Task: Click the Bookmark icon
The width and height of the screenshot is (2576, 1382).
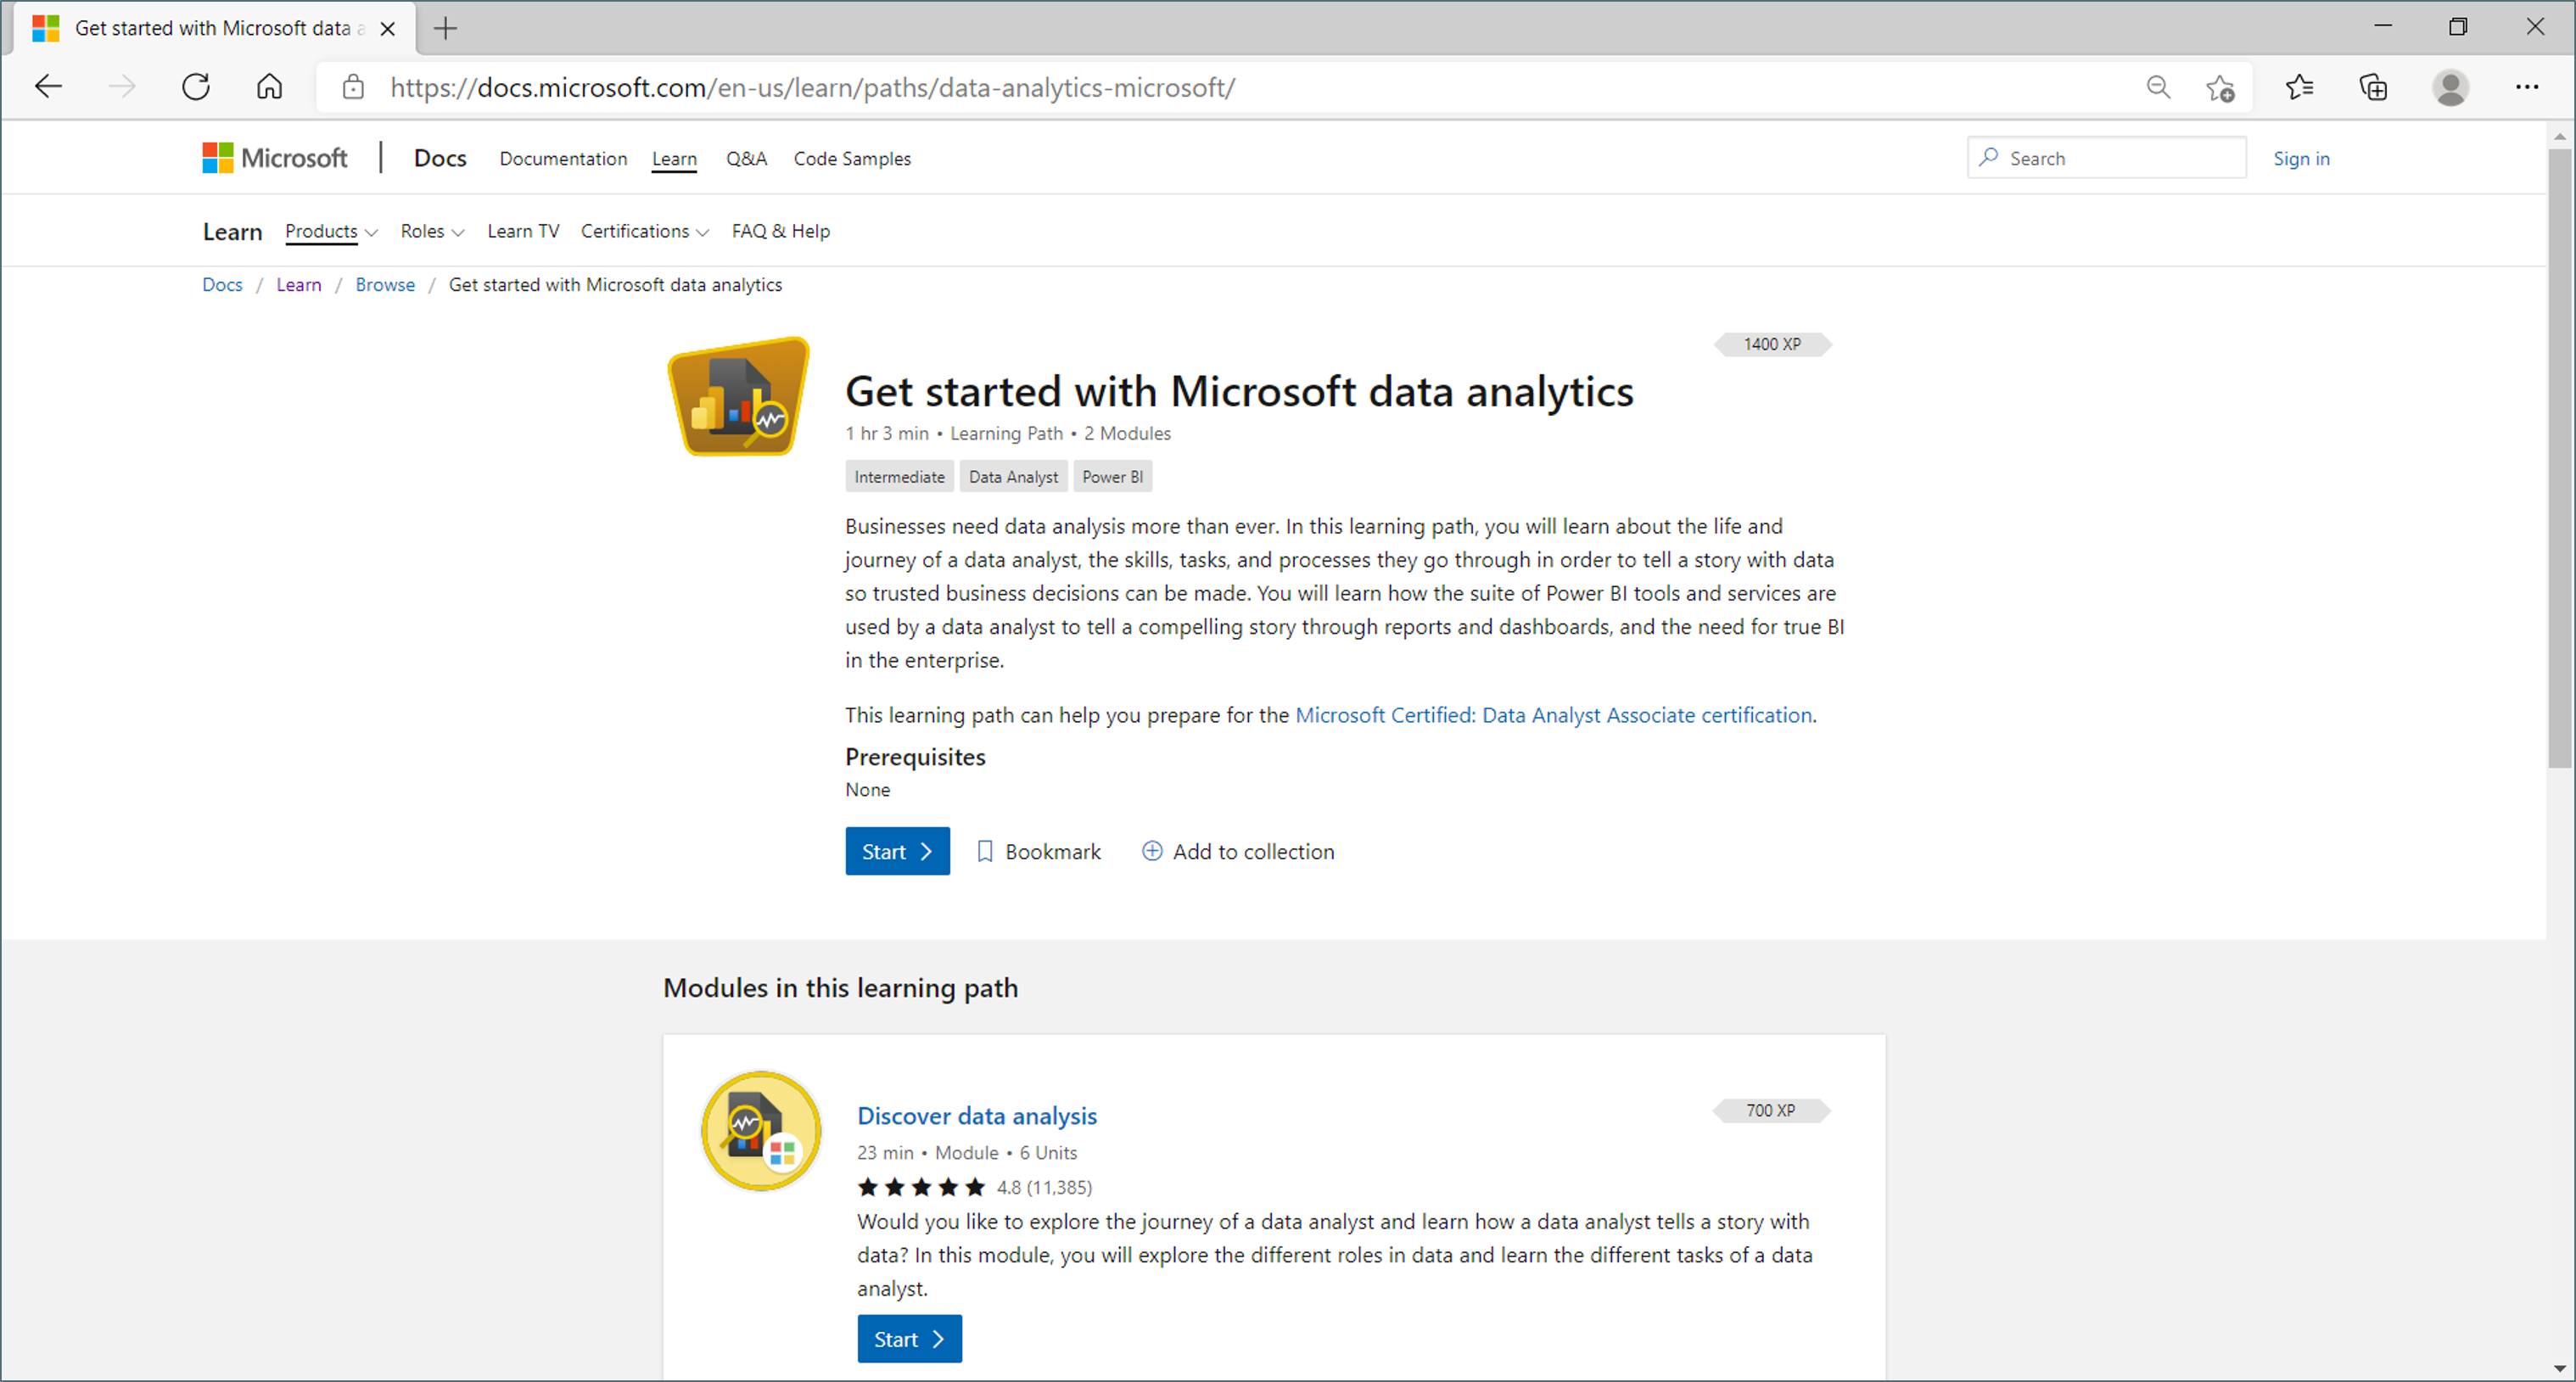Action: coord(984,851)
